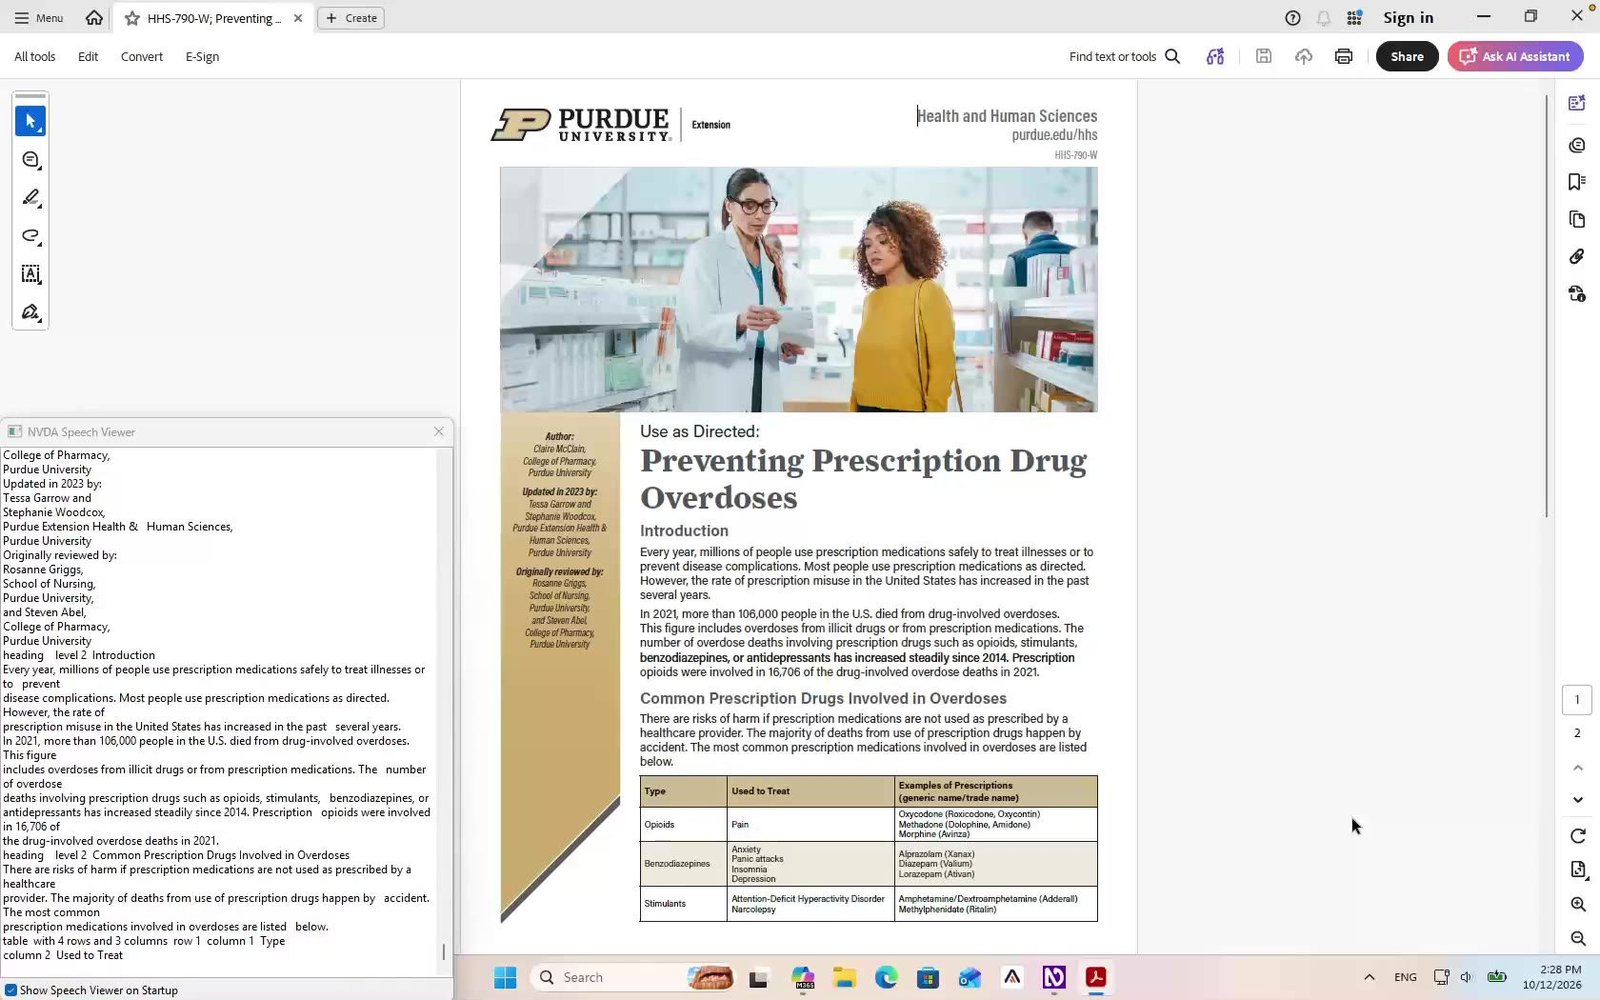Open the Acrobat home icon
1600x1000 pixels.
coord(94,17)
